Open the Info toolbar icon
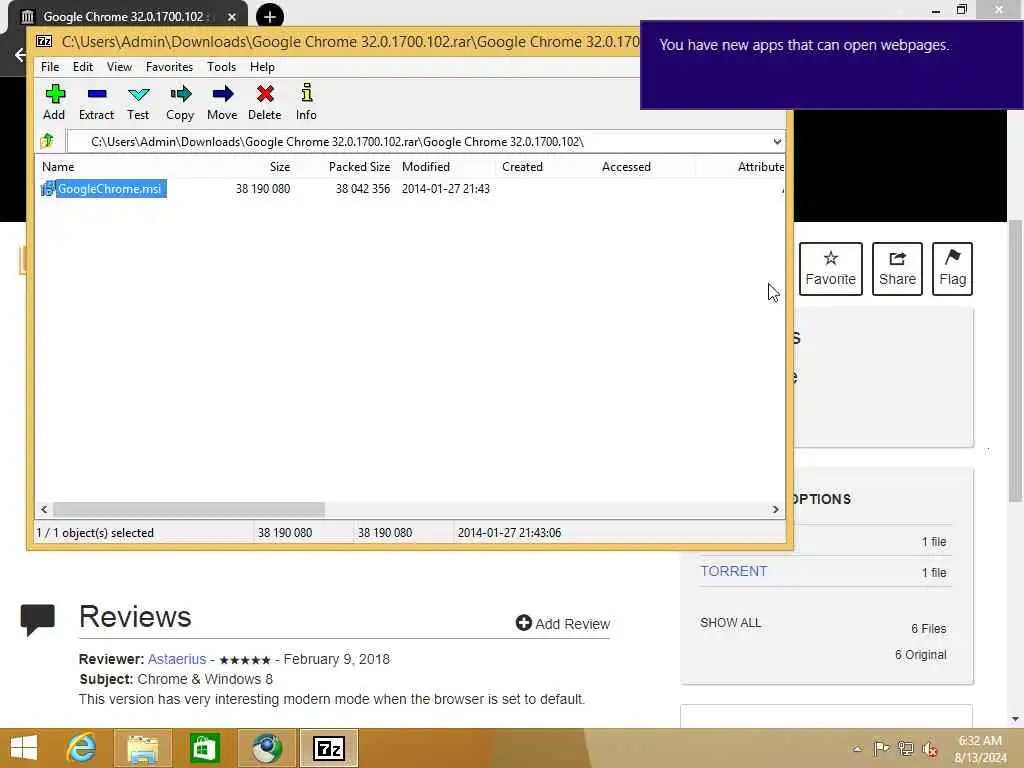Viewport: 1024px width, 768px height. point(306,102)
